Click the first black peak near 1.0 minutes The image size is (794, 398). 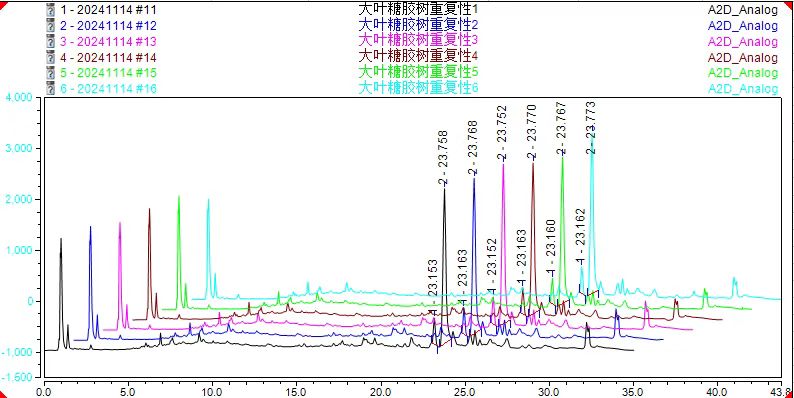[x=61, y=294]
